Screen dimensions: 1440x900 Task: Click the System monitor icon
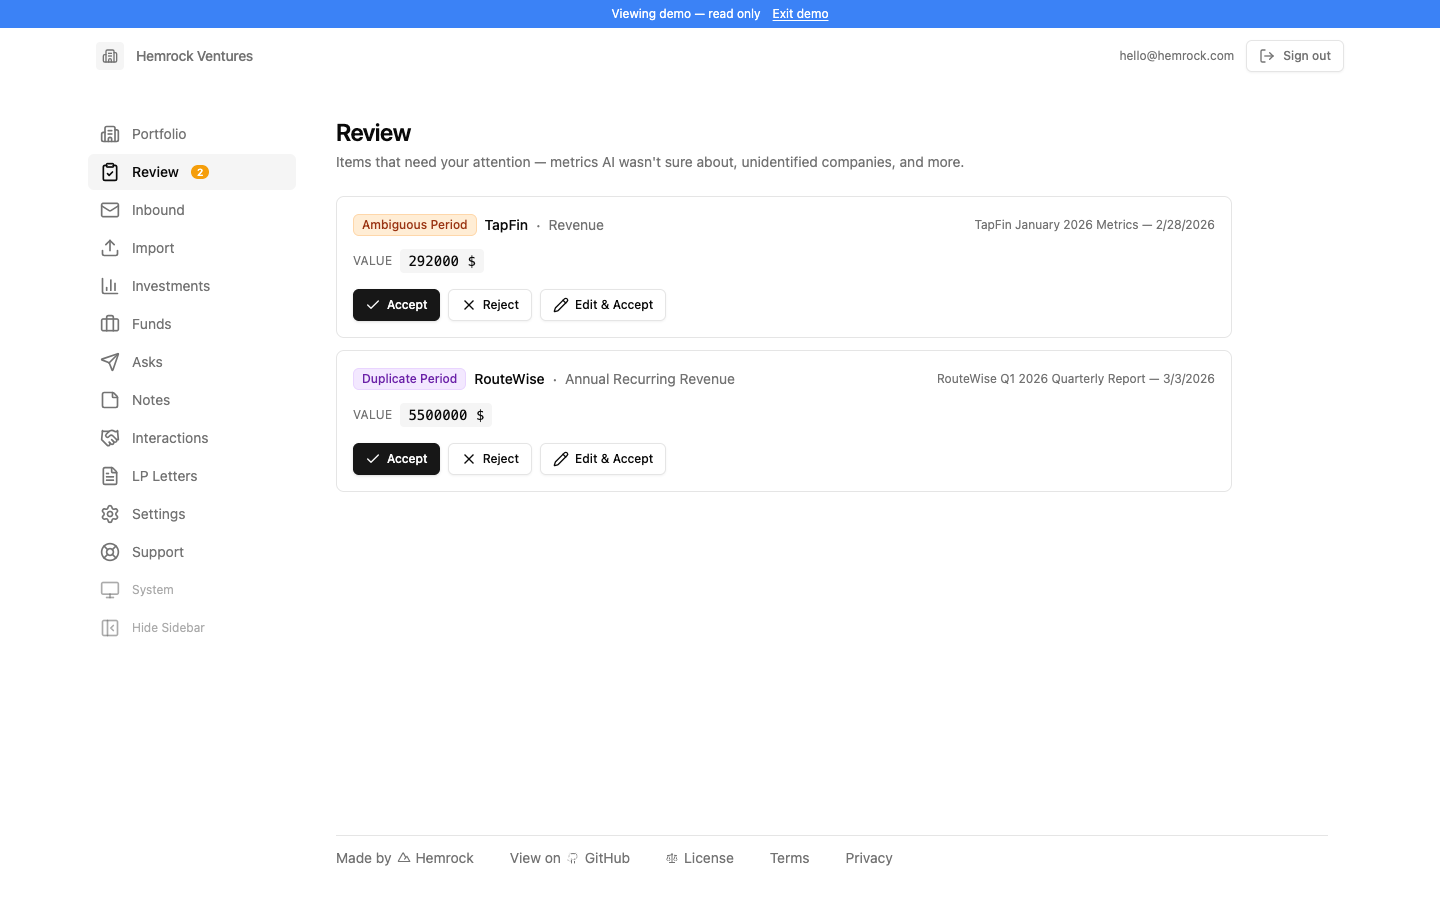(110, 590)
